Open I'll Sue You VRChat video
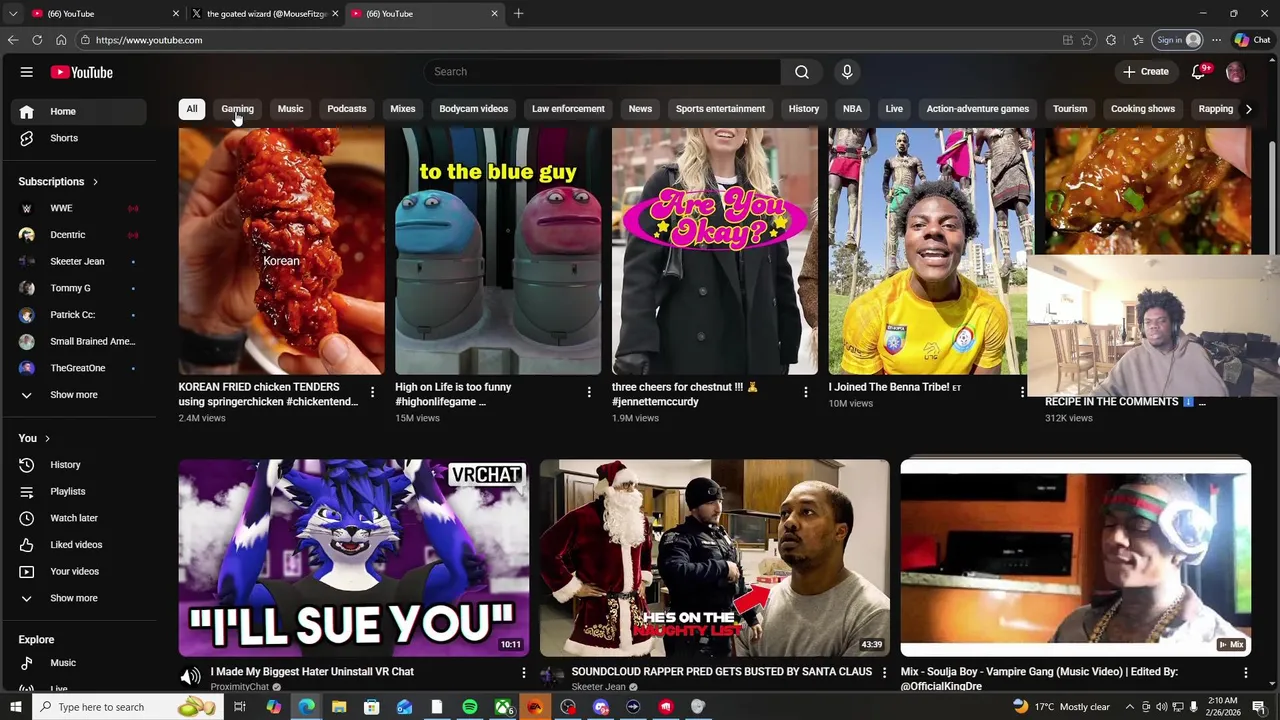 coord(354,558)
